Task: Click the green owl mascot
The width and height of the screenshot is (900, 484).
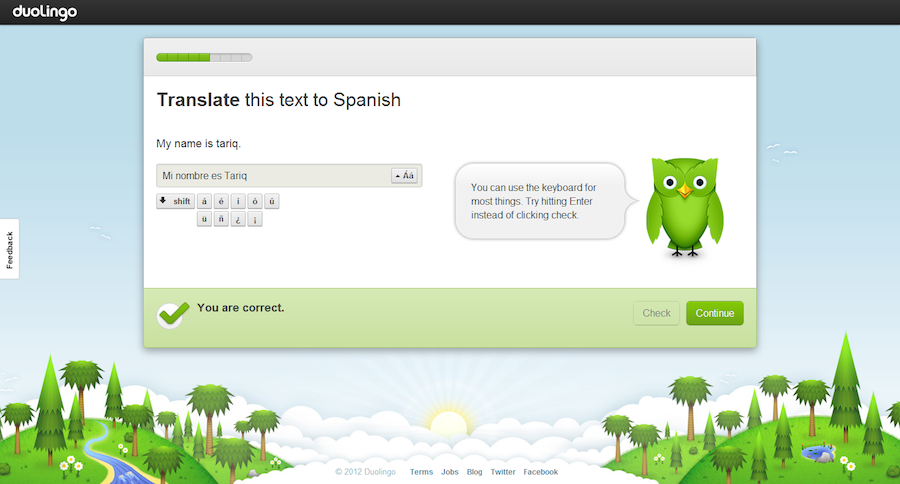Action: tap(685, 207)
